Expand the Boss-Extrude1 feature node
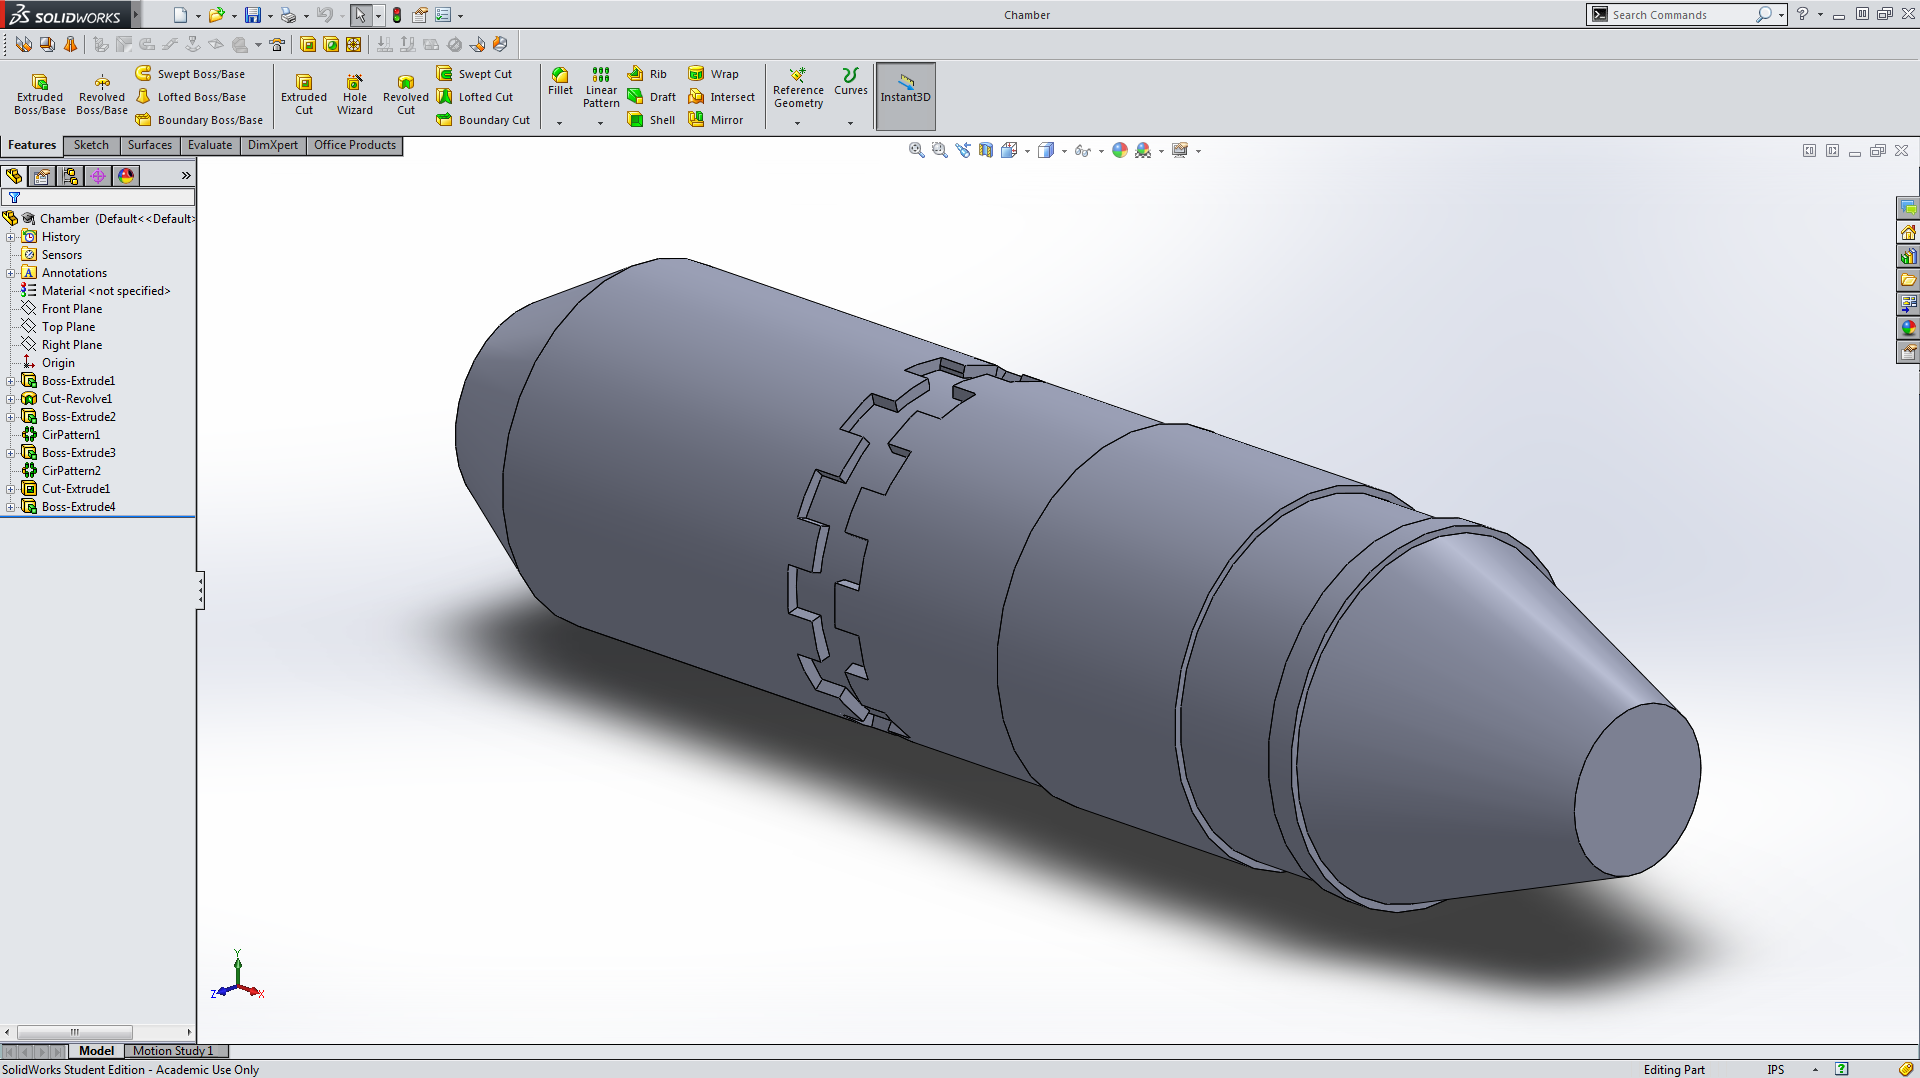The width and height of the screenshot is (1920, 1078). pyautogui.click(x=11, y=381)
